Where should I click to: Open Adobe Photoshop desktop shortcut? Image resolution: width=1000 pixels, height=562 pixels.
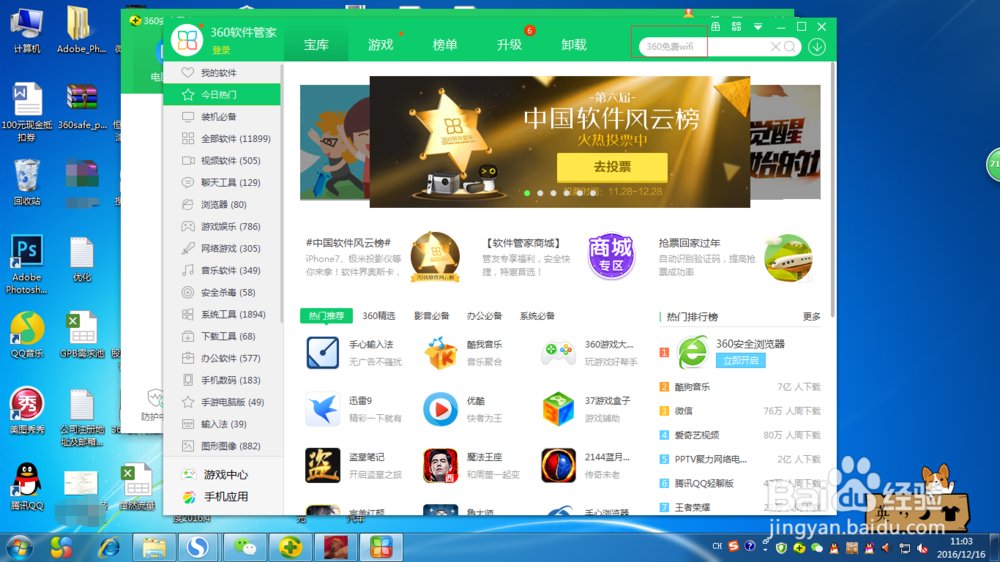[x=27, y=265]
